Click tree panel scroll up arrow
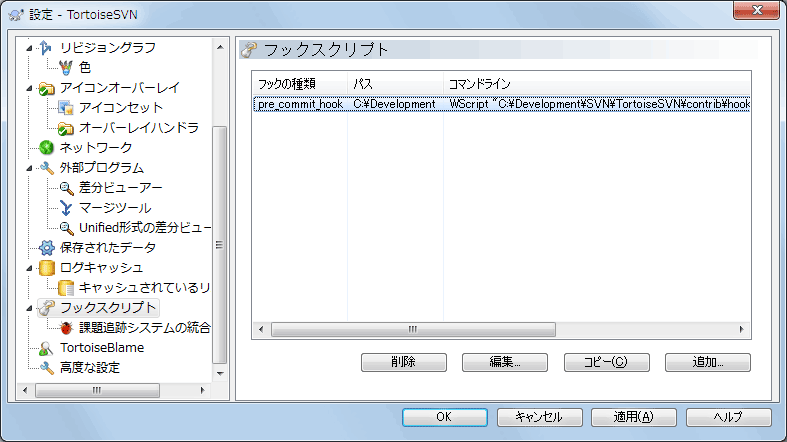787x442 pixels. click(220, 47)
